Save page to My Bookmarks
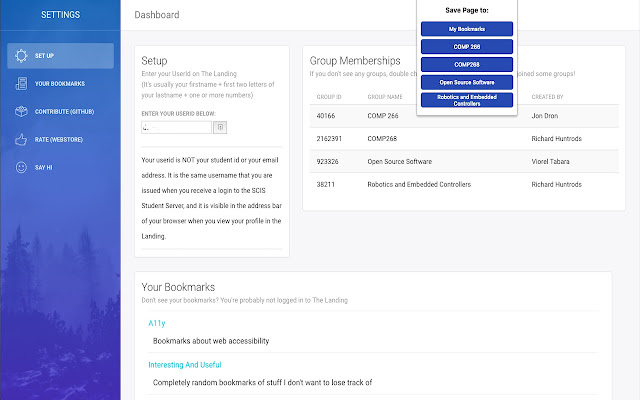 pyautogui.click(x=467, y=29)
